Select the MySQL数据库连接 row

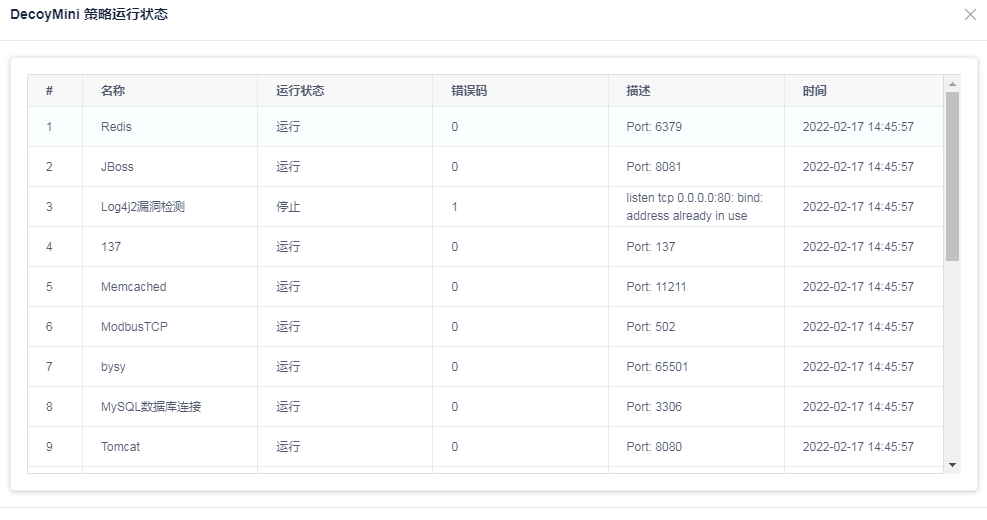[151, 407]
